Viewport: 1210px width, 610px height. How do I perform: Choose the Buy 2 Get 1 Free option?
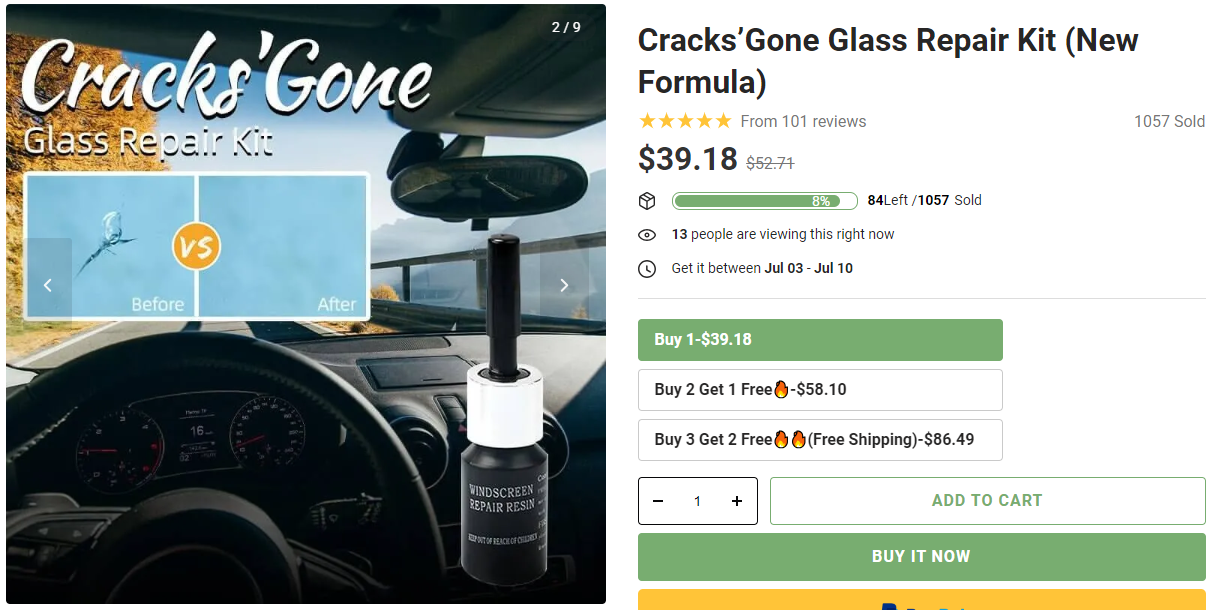click(x=820, y=390)
